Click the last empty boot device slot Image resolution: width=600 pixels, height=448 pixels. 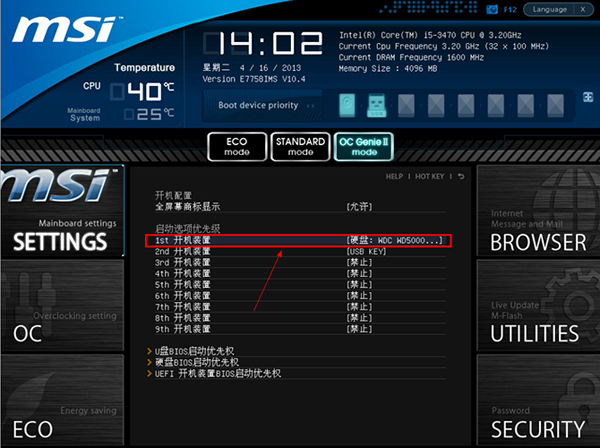pos(555,105)
